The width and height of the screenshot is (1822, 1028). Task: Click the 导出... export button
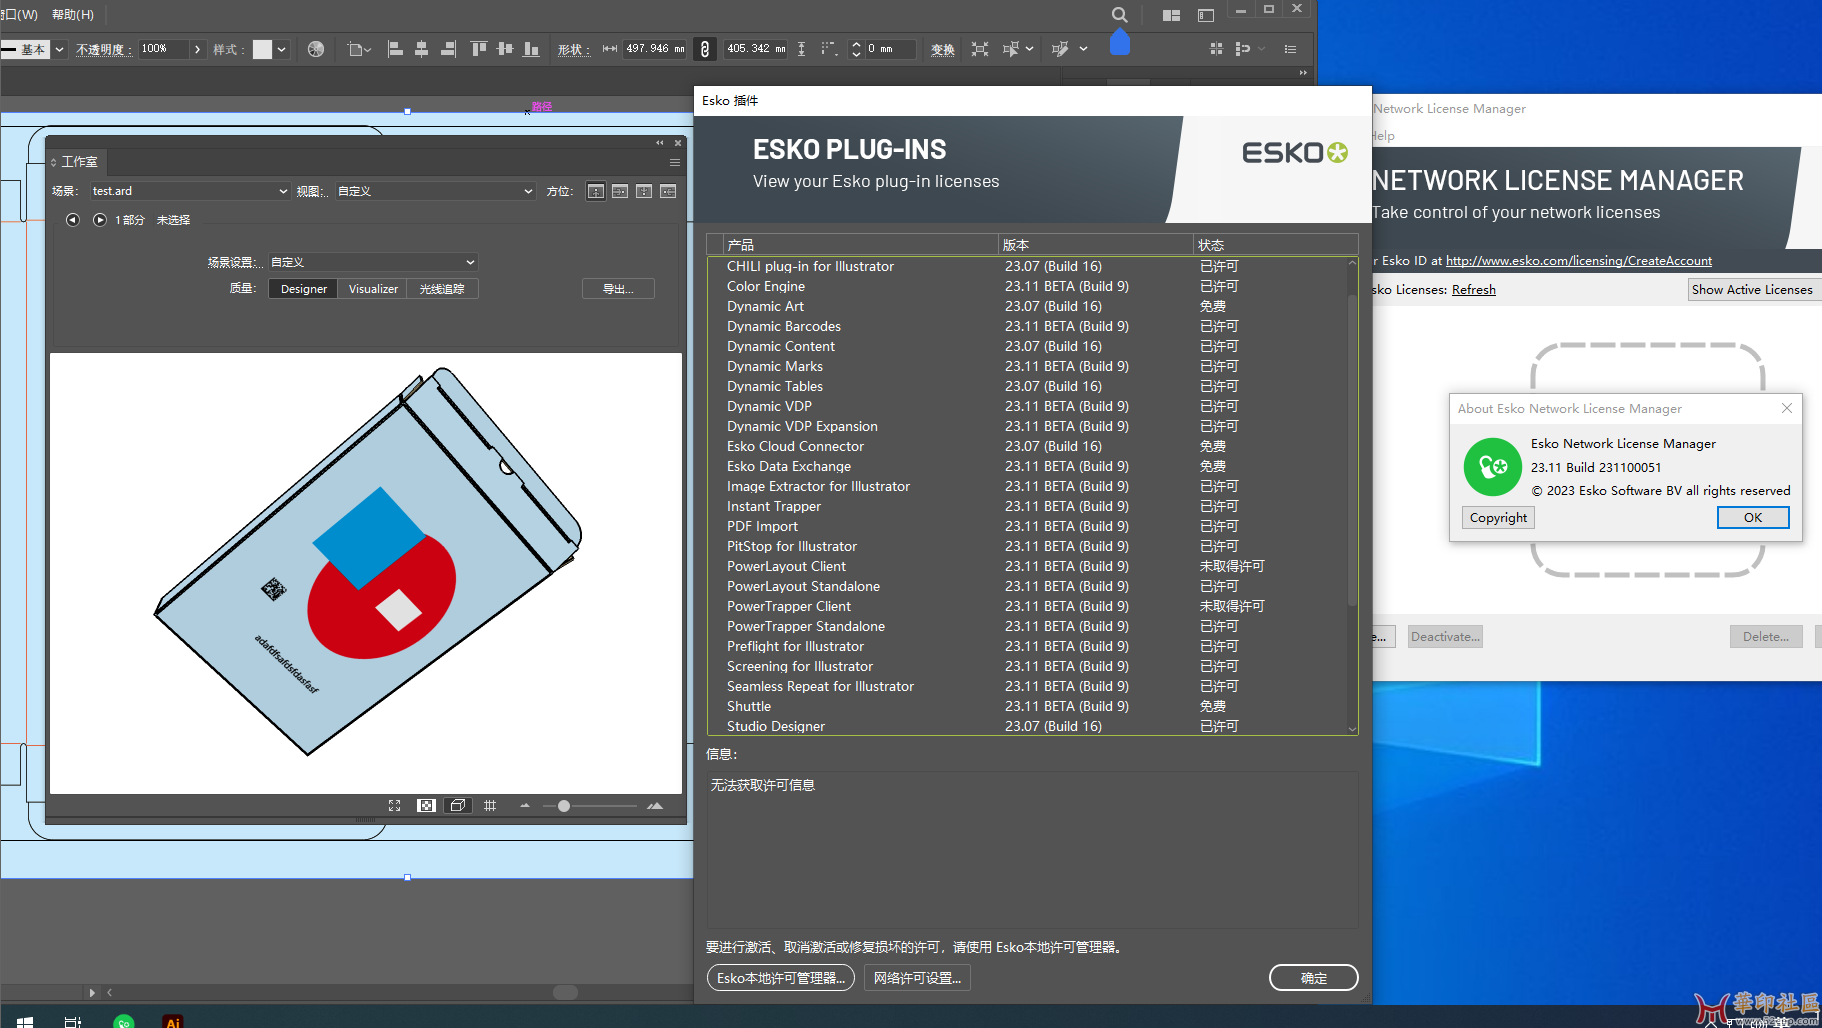click(x=618, y=289)
